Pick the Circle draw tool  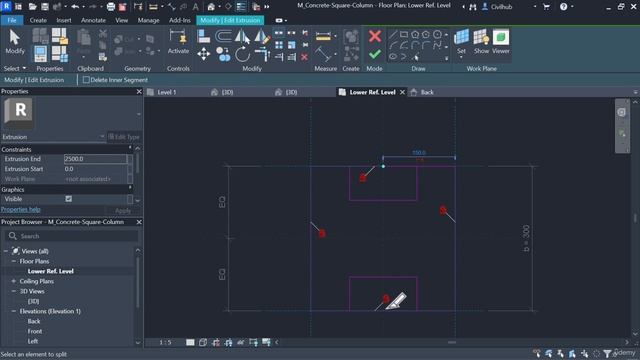(x=437, y=34)
